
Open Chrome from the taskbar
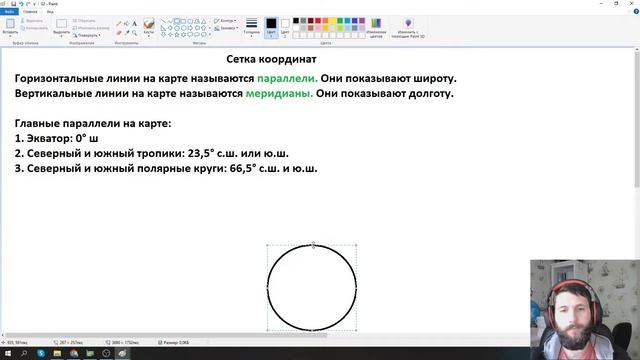point(74,353)
